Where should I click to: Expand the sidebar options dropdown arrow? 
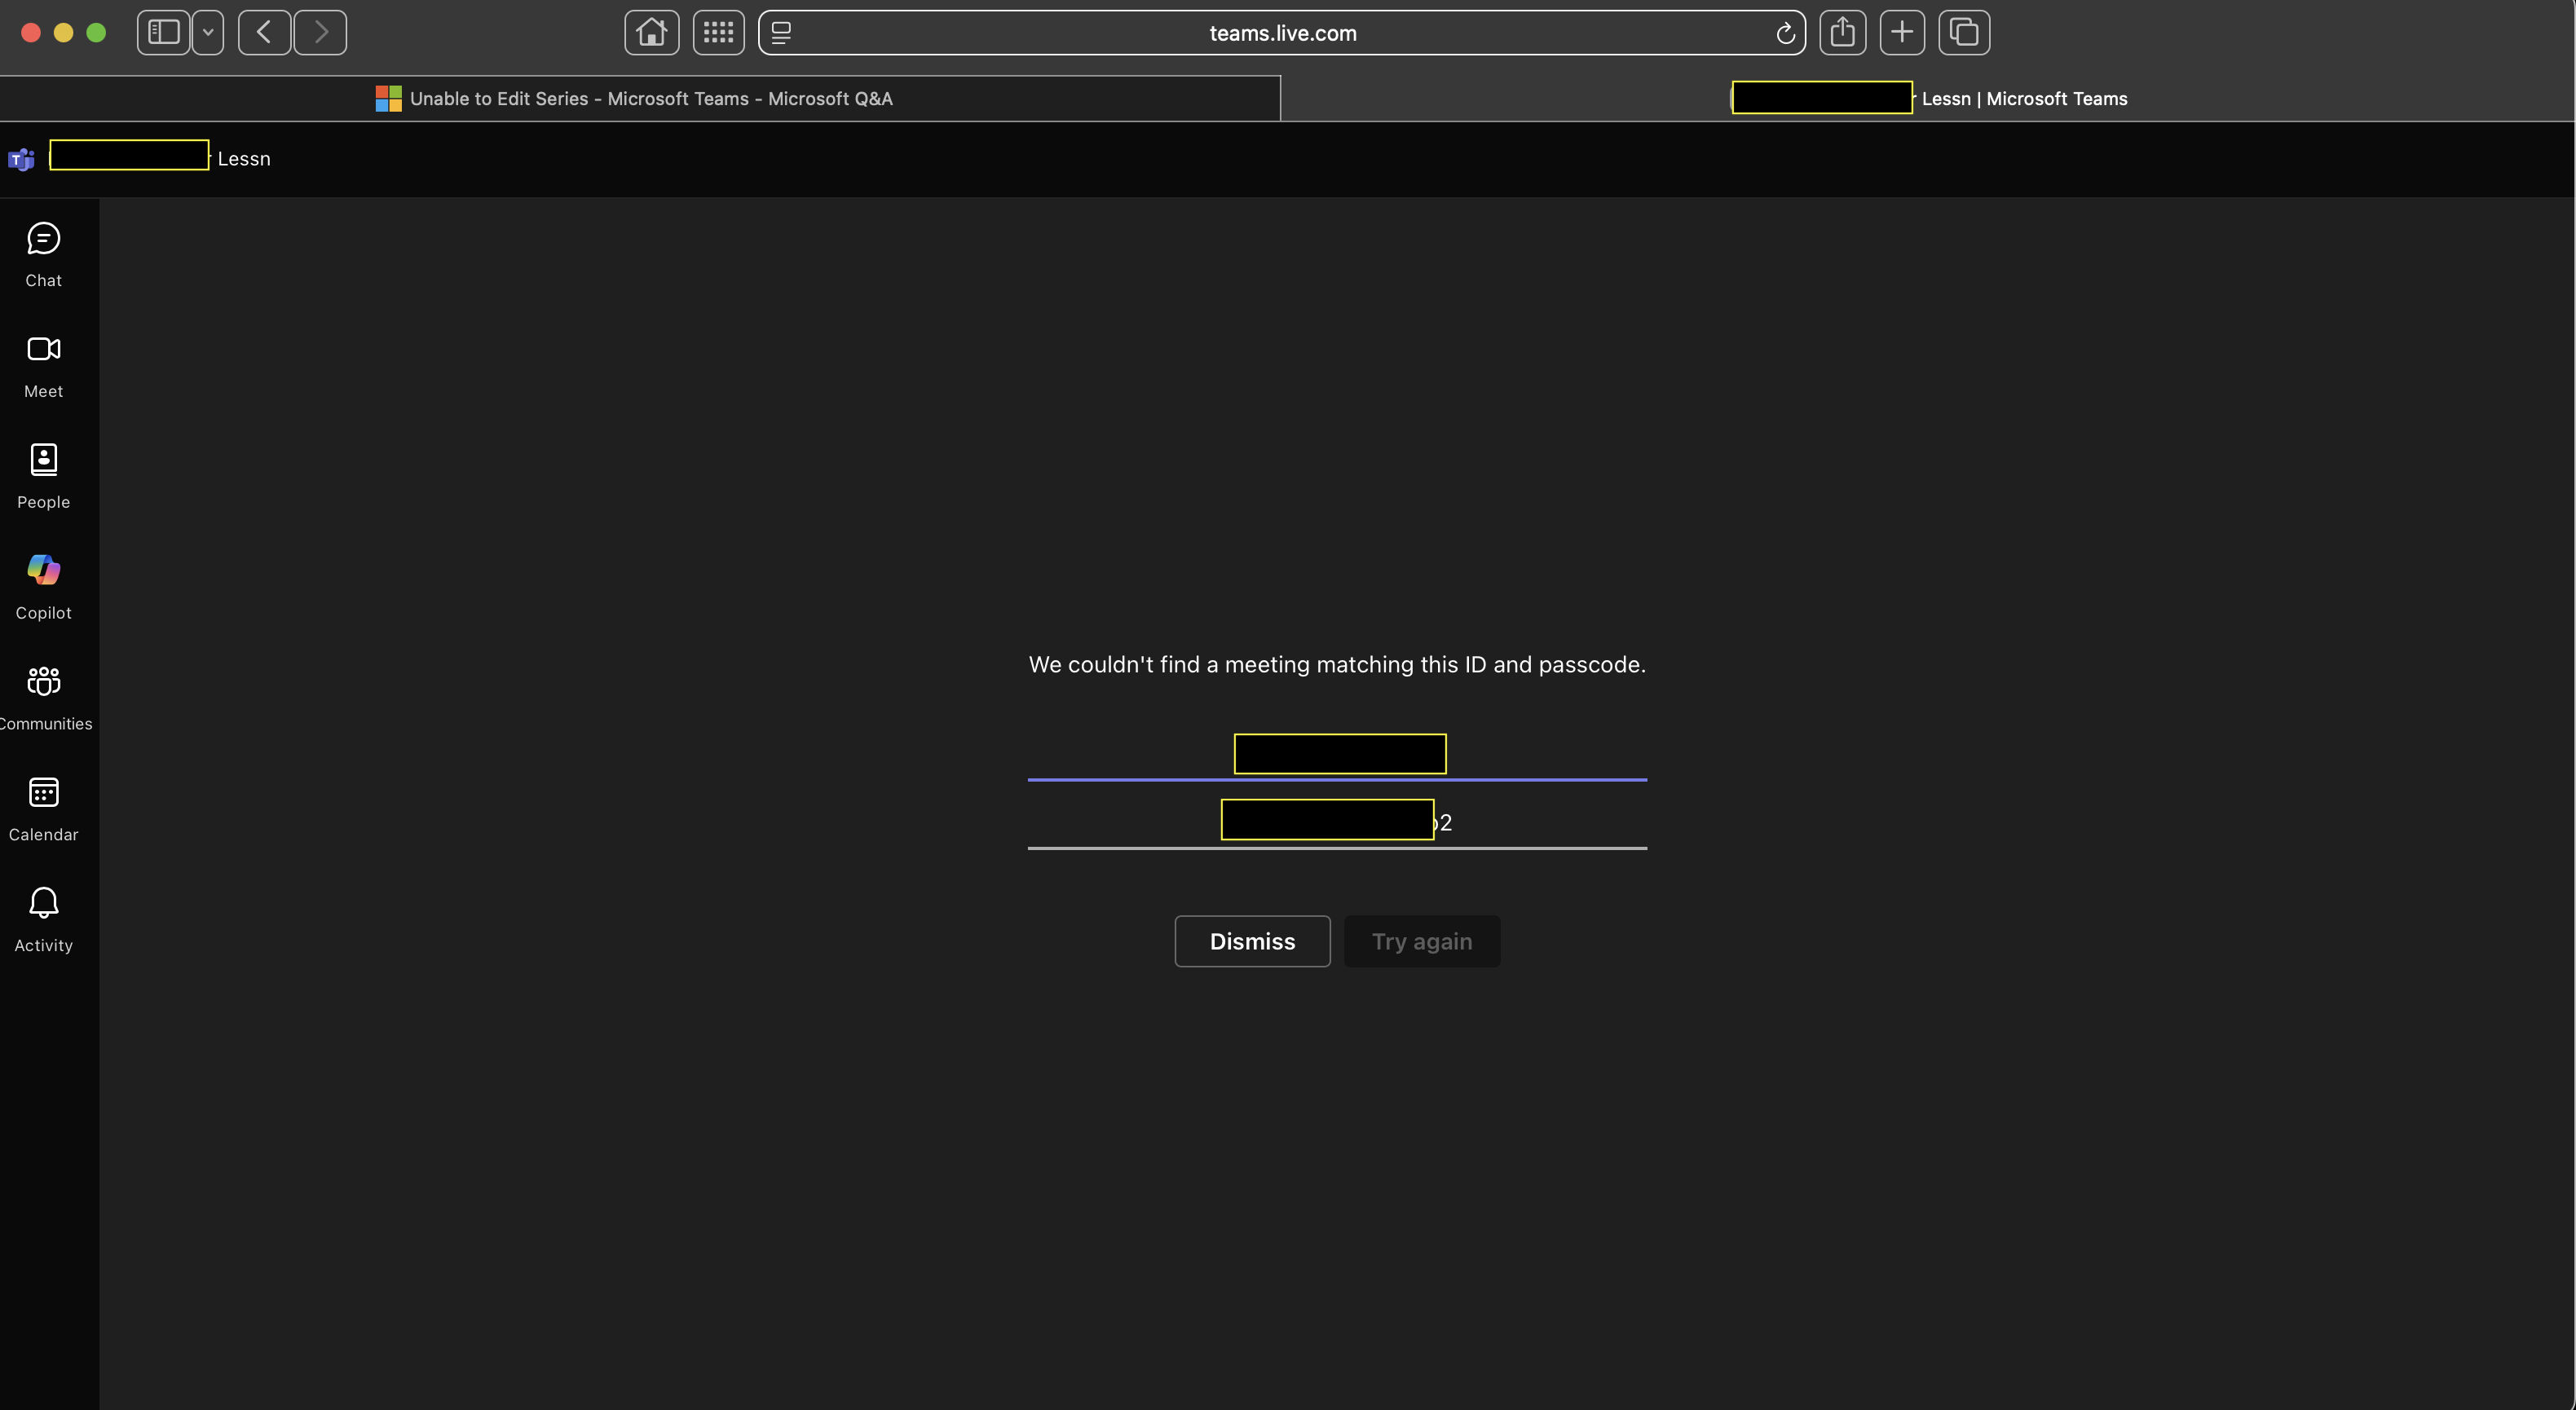pos(207,32)
